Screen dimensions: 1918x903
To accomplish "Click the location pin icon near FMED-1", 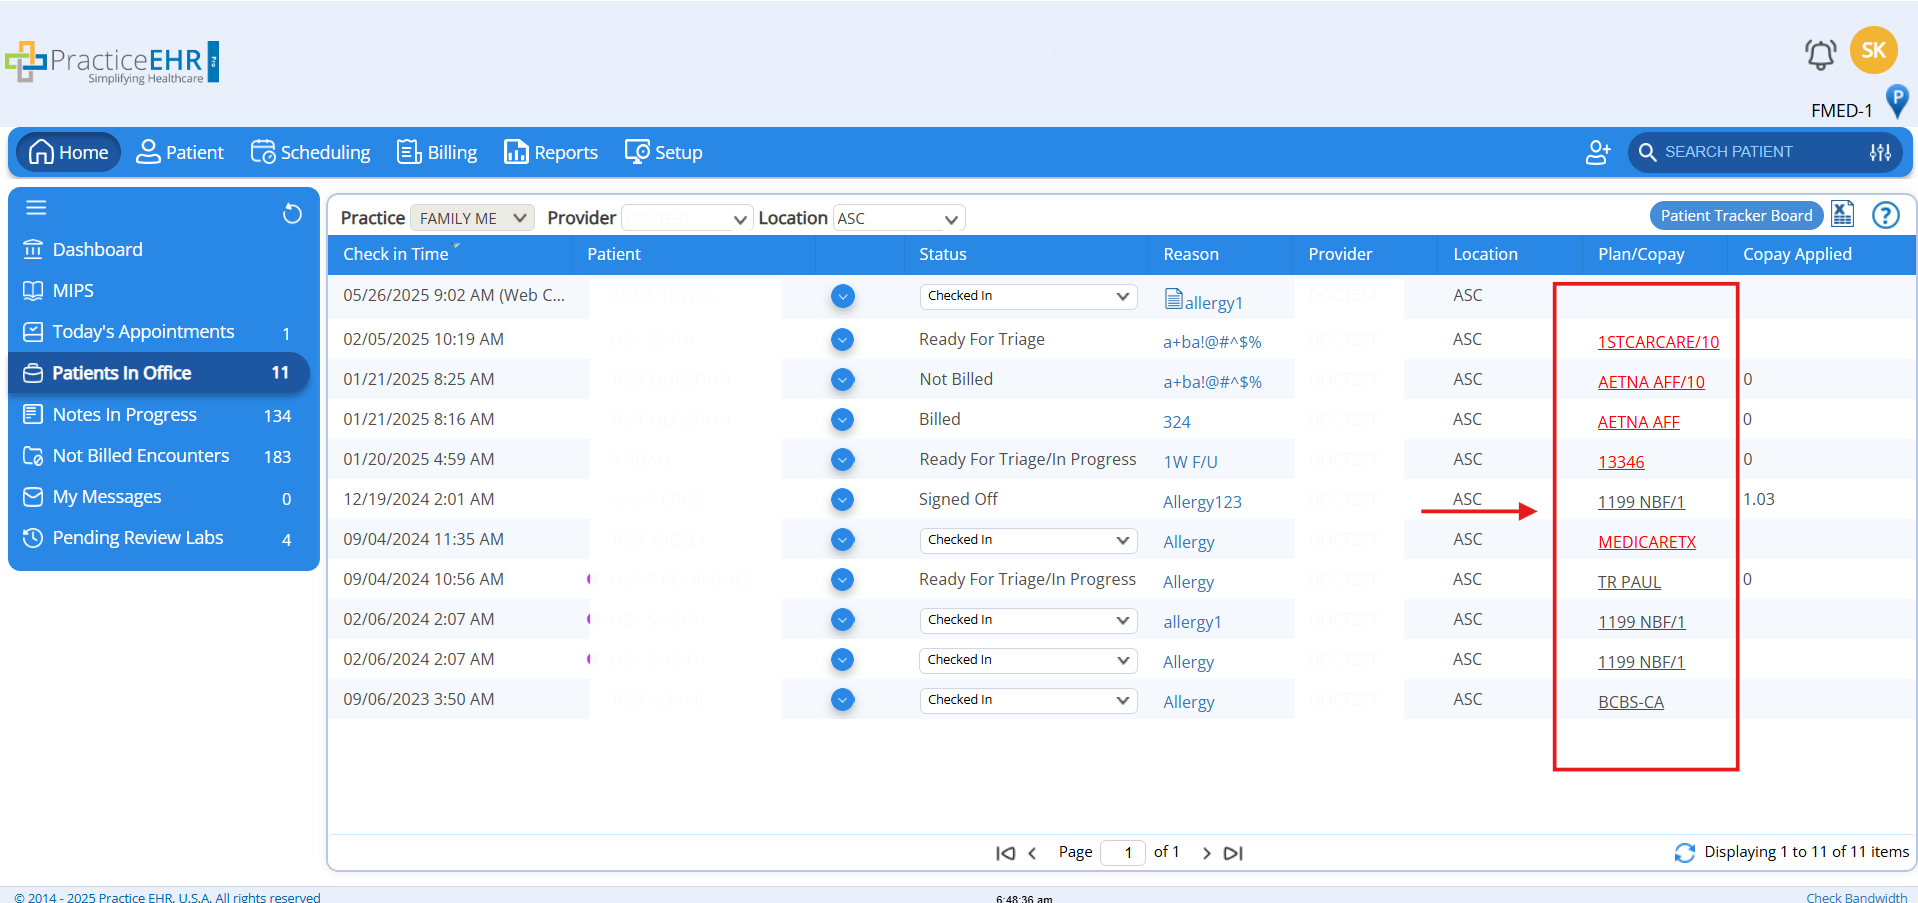I will click(1896, 101).
